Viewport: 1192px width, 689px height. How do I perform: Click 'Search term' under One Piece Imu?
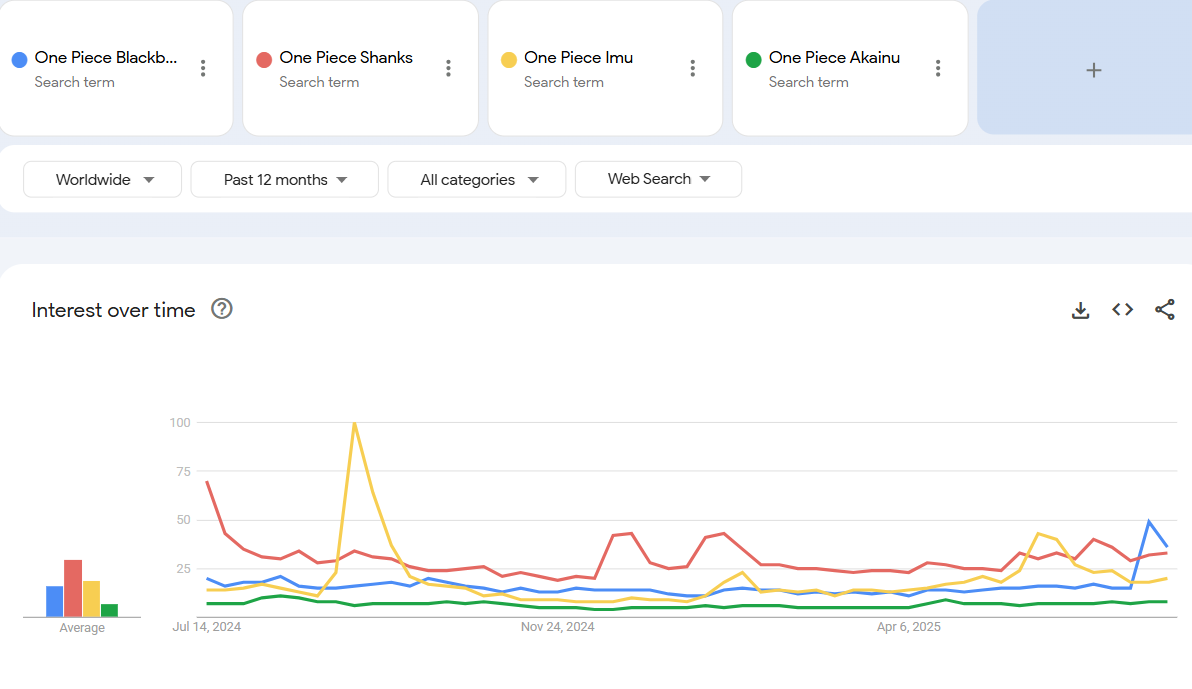(x=564, y=82)
